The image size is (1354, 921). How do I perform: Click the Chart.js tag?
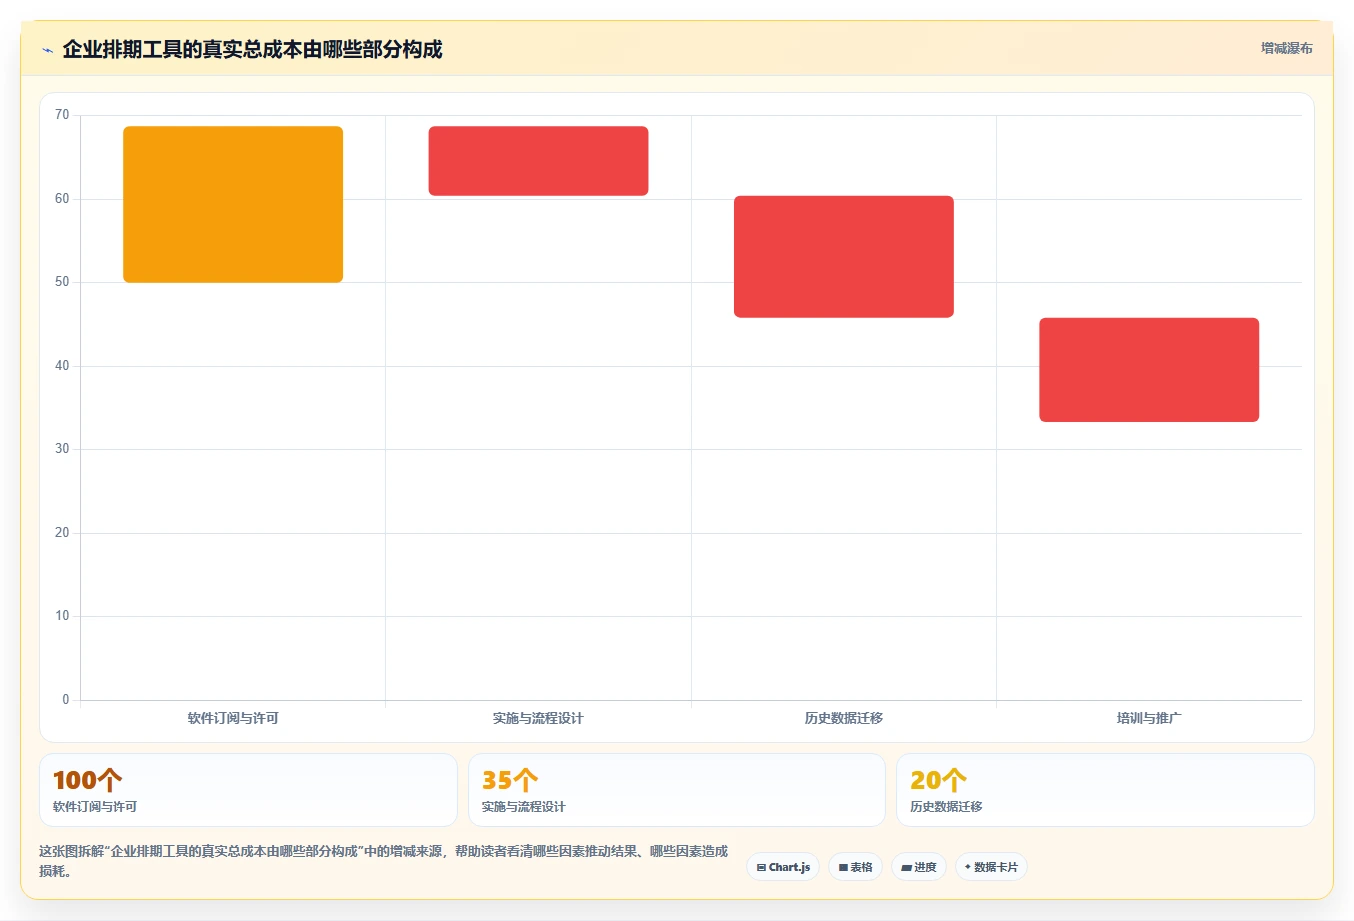pos(783,867)
